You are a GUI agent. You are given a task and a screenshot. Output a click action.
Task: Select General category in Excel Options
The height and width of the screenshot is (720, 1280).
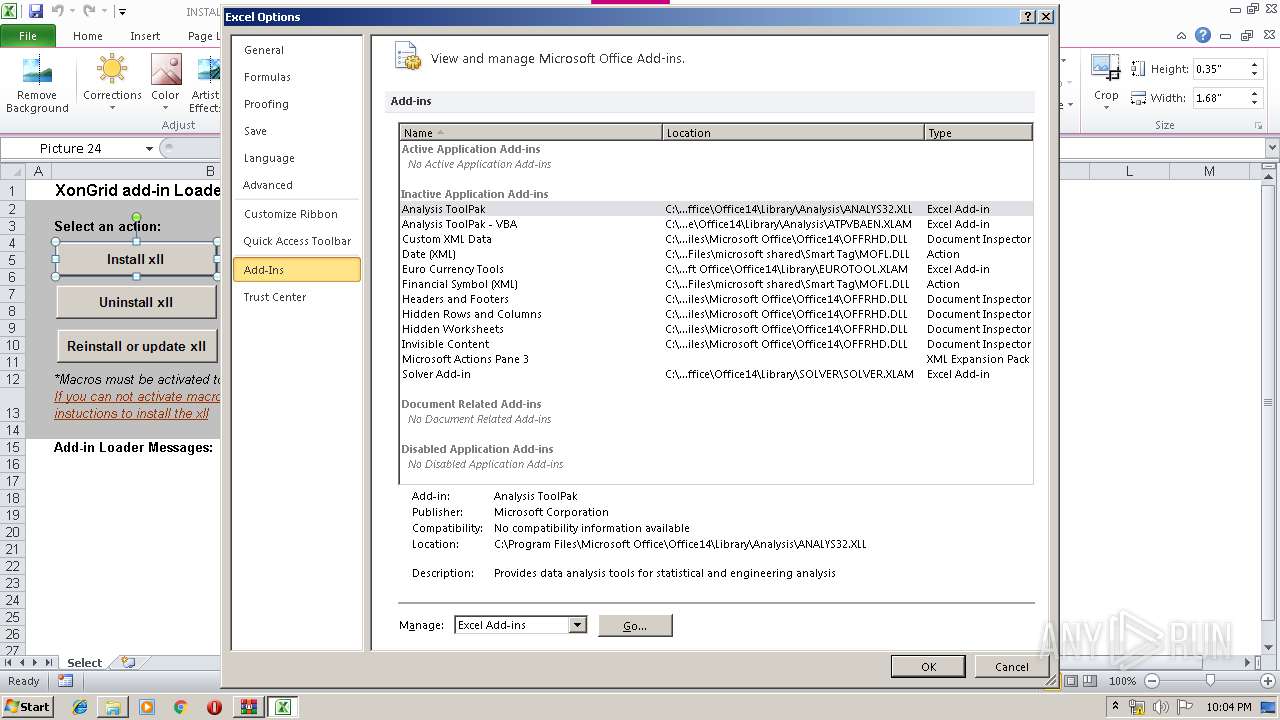pos(296,50)
